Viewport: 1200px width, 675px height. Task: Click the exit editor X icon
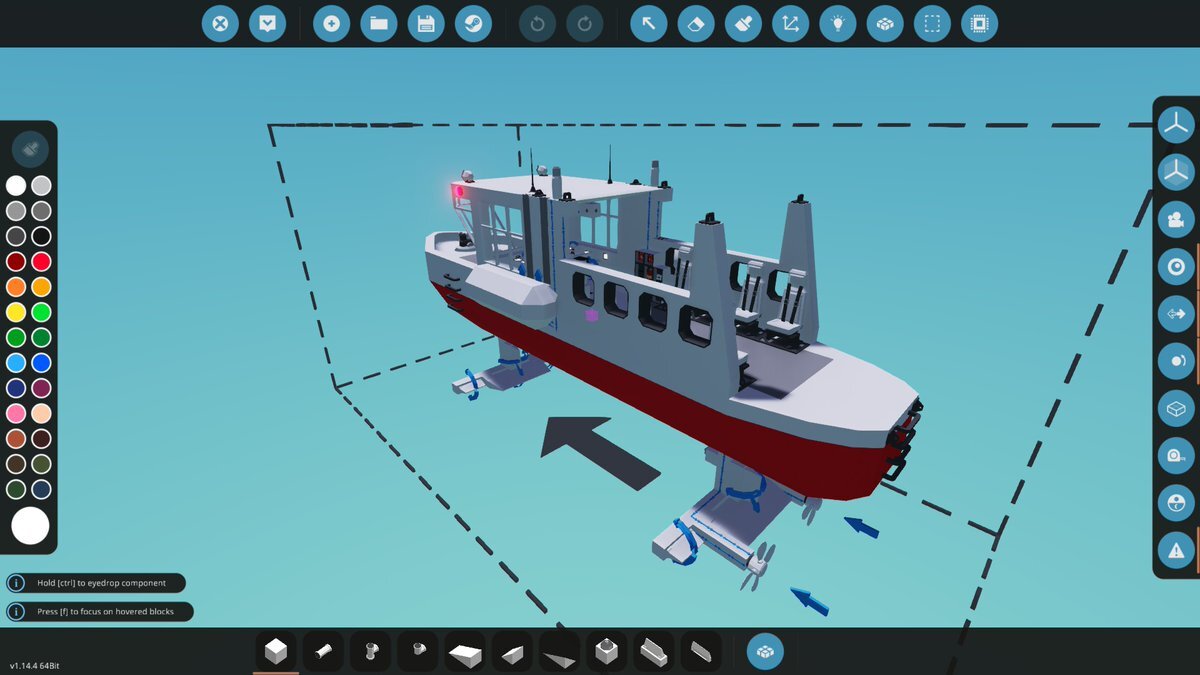tap(220, 23)
